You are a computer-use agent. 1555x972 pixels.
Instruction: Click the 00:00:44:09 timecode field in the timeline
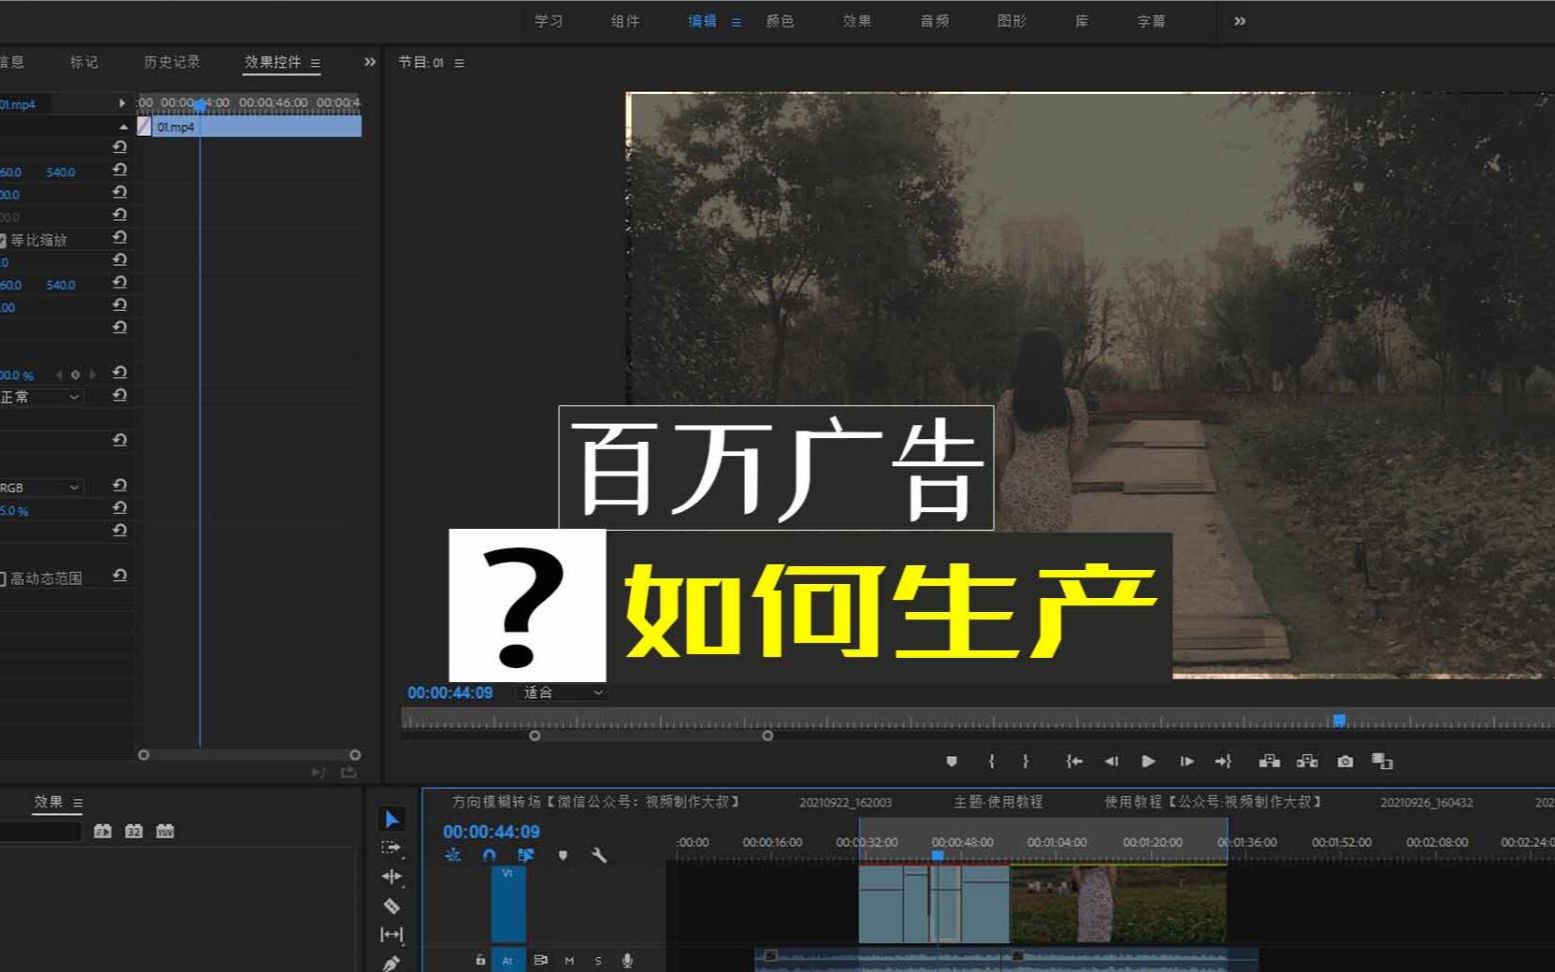tap(490, 831)
